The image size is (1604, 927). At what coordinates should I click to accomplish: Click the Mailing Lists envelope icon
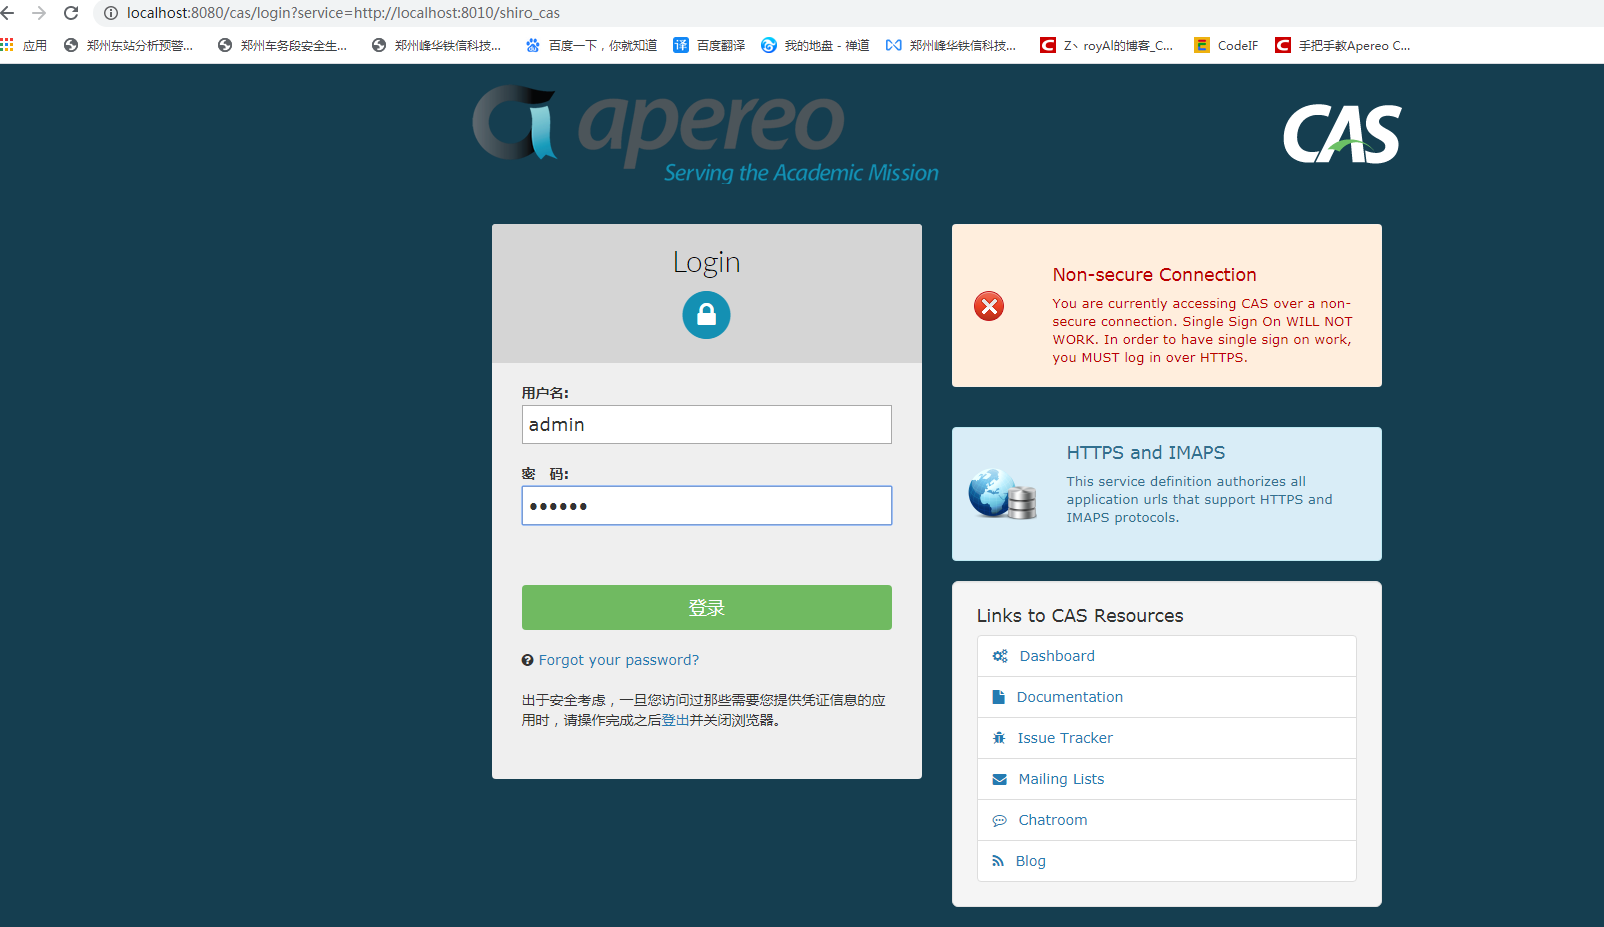tap(999, 778)
